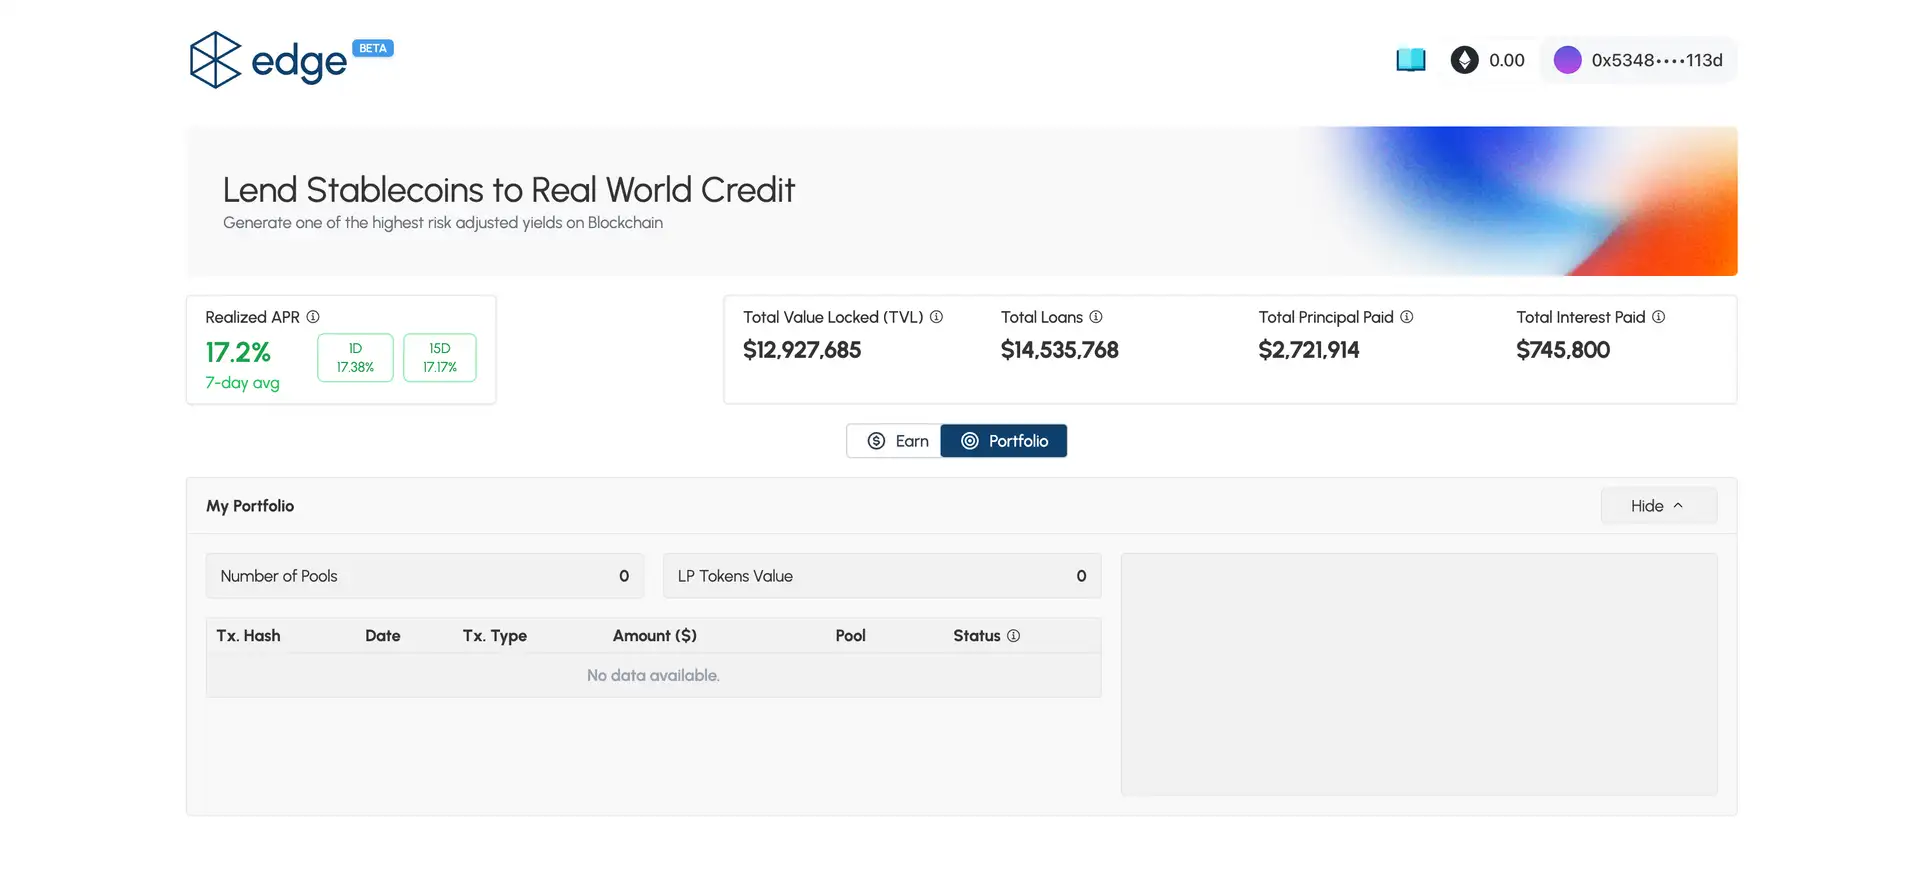Click Total Interest Paid info icon
Screen dimensions: 1920x881
point(1658,317)
